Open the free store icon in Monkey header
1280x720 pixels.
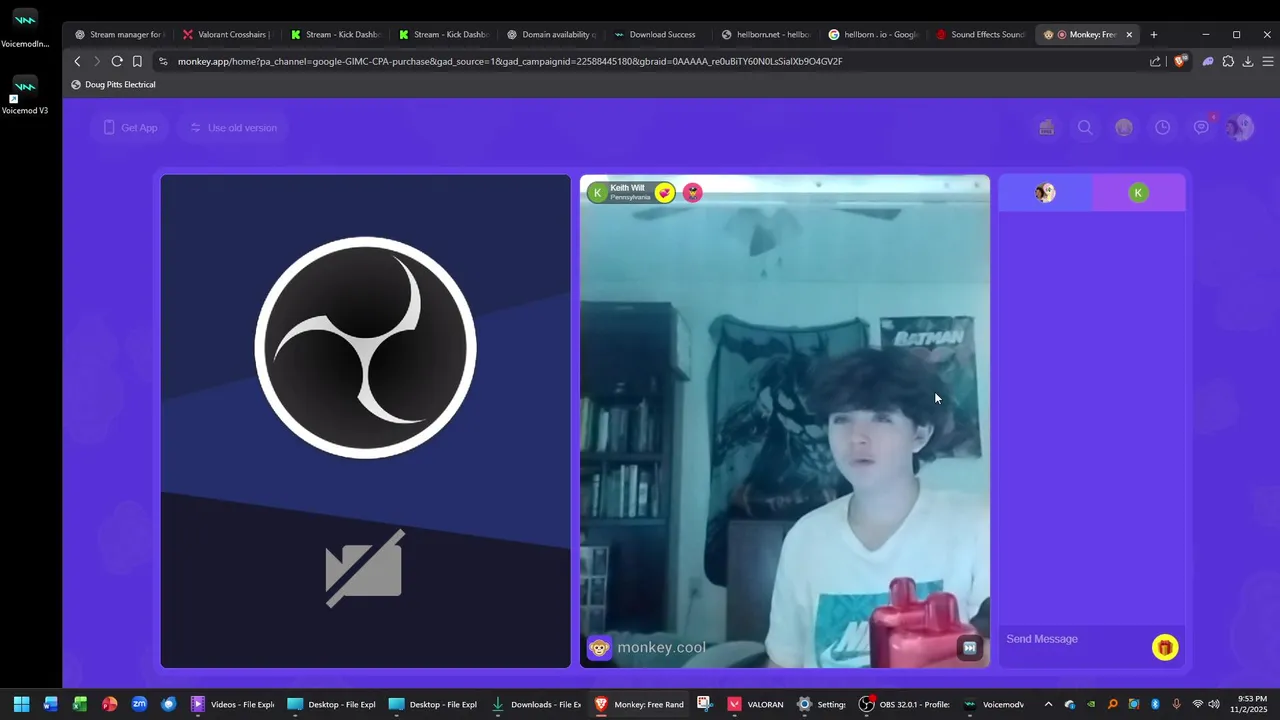coord(1046,127)
